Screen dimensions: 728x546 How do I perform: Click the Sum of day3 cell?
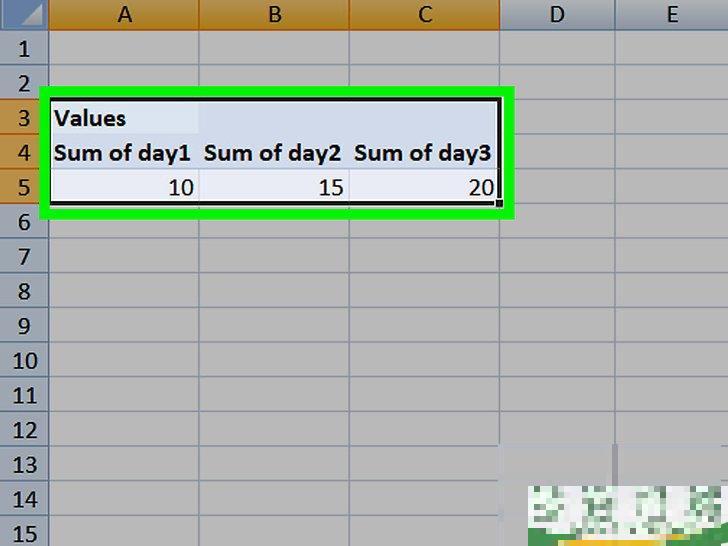pos(424,153)
